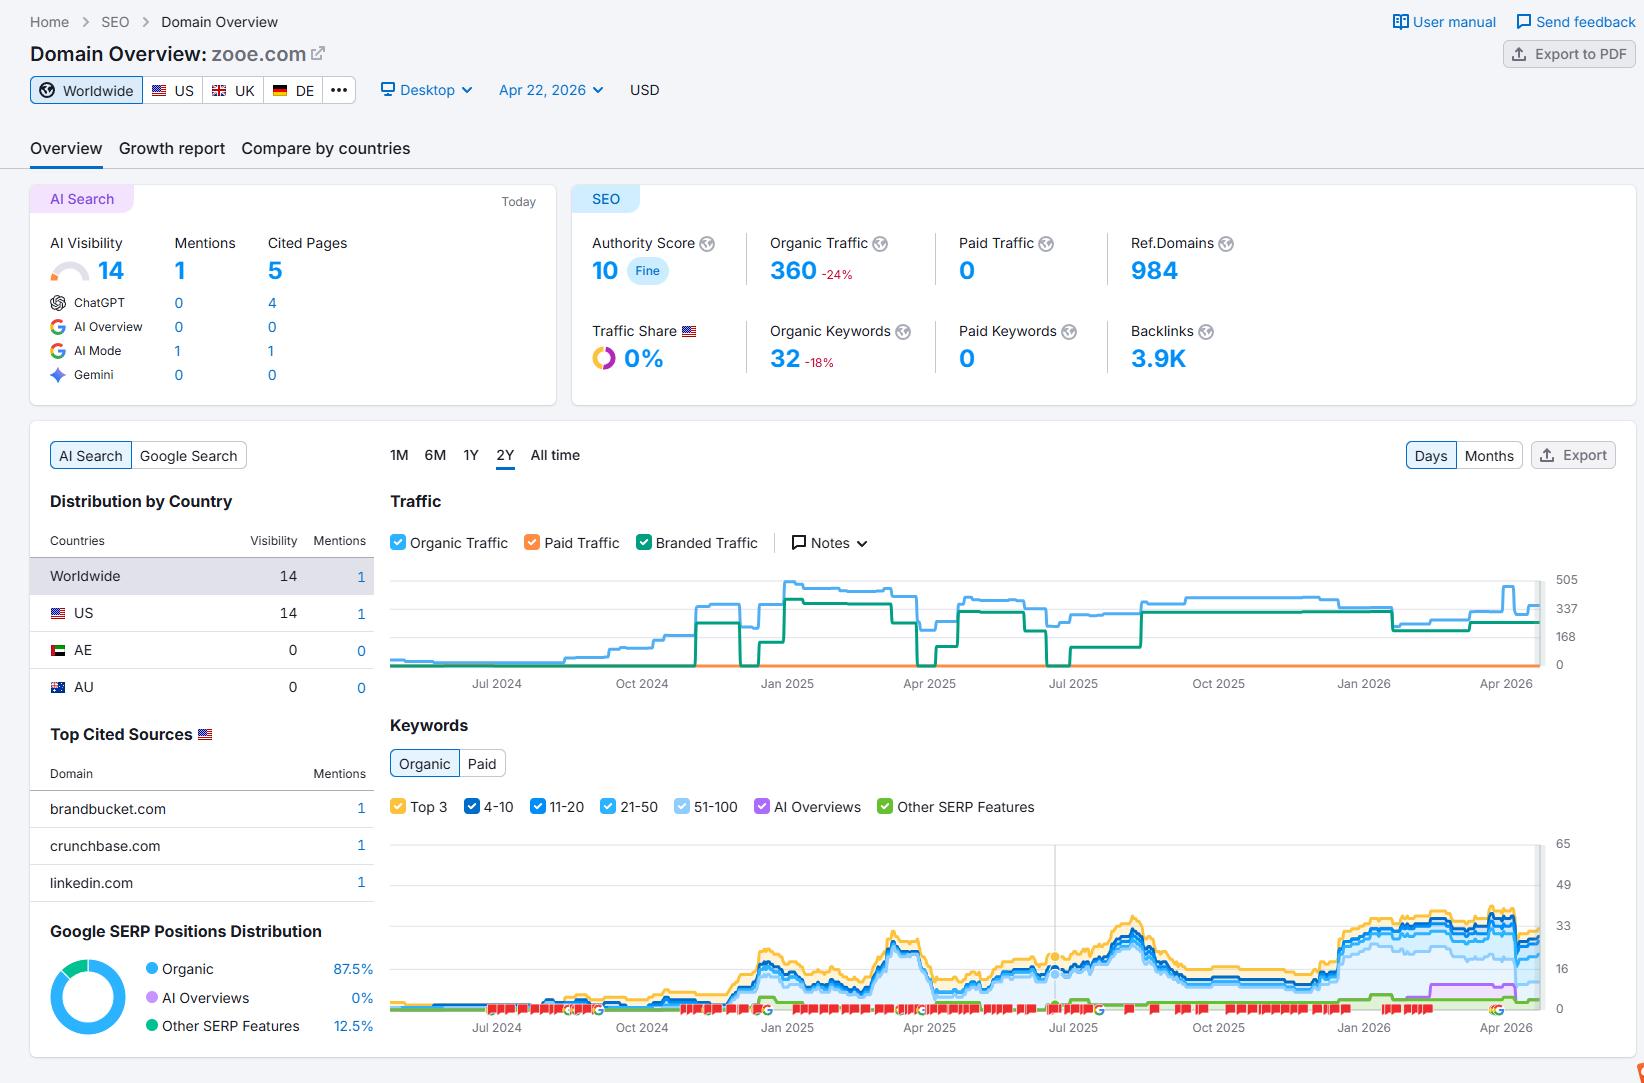Click the Paid Traffic info globe icon

[1046, 244]
